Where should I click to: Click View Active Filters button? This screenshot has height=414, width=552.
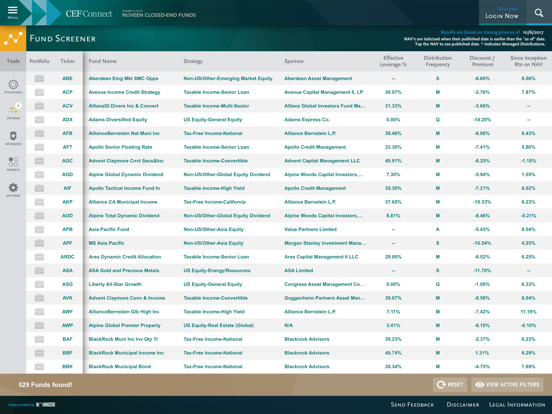[x=507, y=384]
